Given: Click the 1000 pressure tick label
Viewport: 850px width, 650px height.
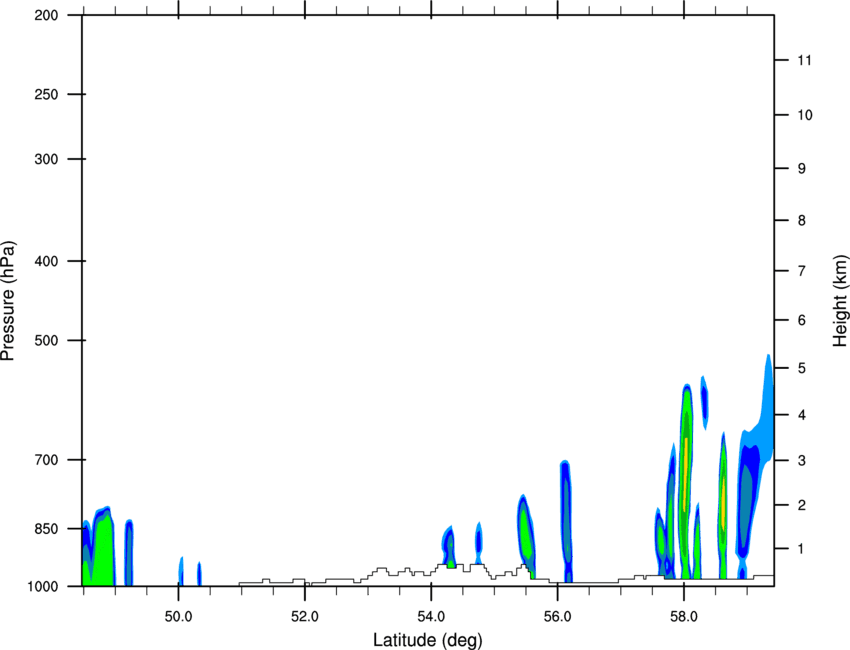Looking at the screenshot, I should pos(42,587).
